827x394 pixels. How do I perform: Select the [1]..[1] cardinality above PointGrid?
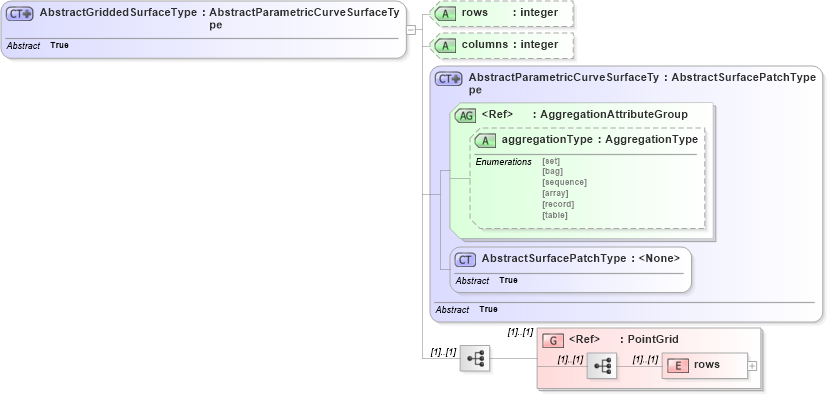[521, 332]
